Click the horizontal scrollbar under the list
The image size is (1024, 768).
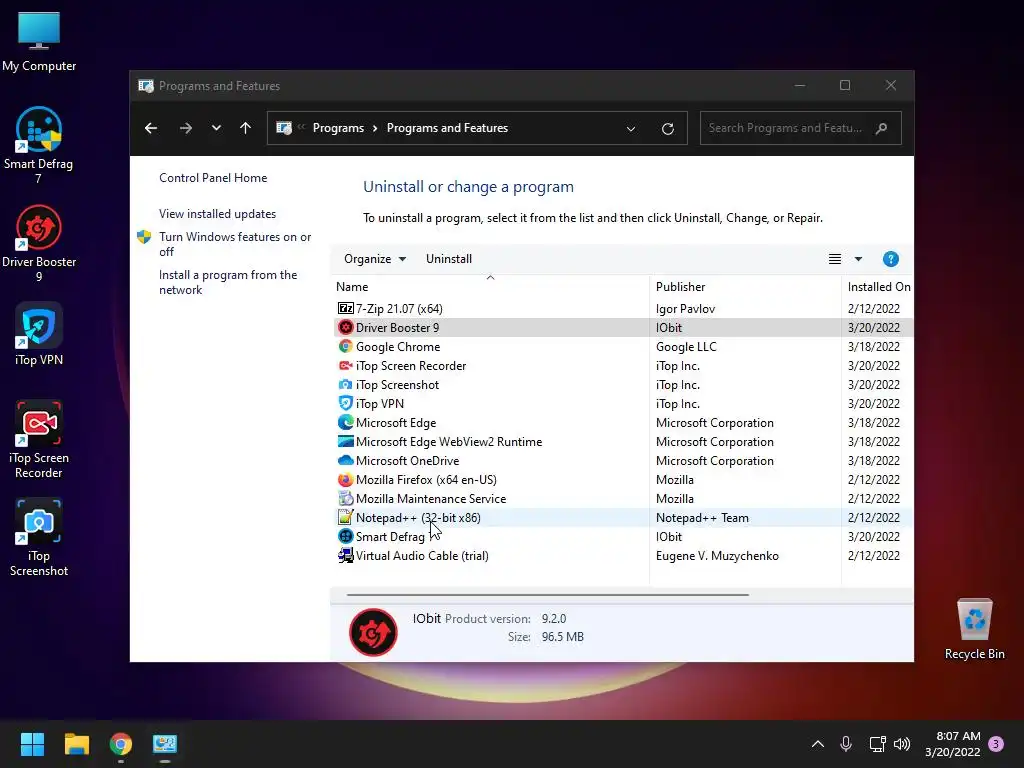click(547, 595)
